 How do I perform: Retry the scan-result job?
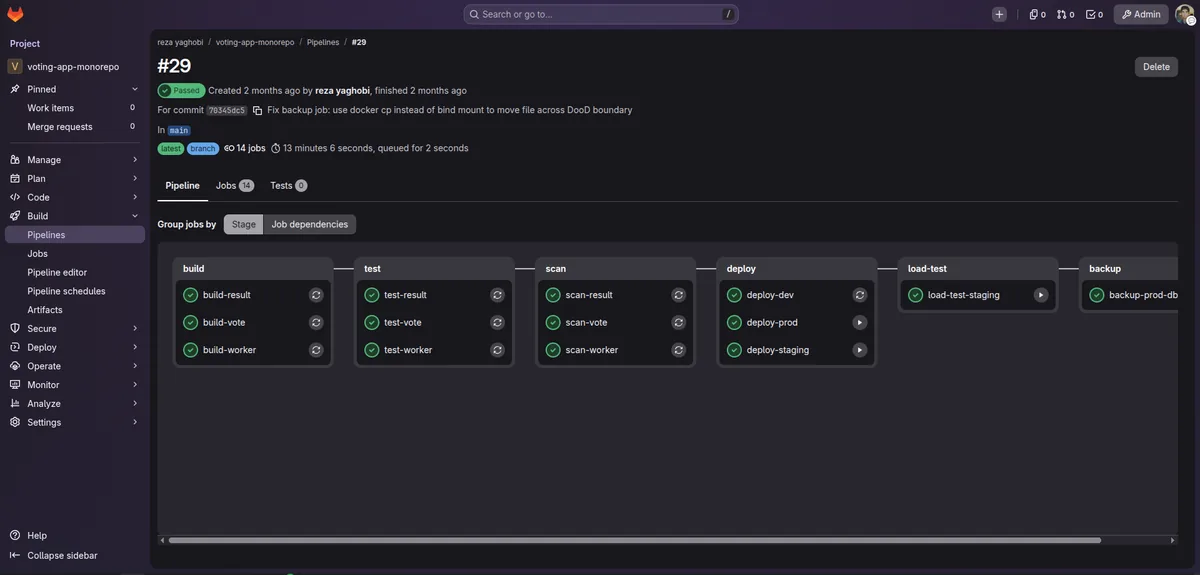(x=678, y=295)
